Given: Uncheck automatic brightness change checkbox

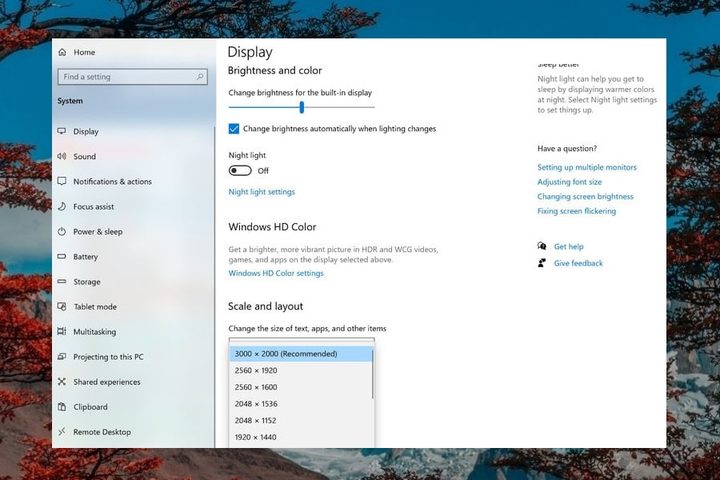Looking at the screenshot, I should click(234, 129).
